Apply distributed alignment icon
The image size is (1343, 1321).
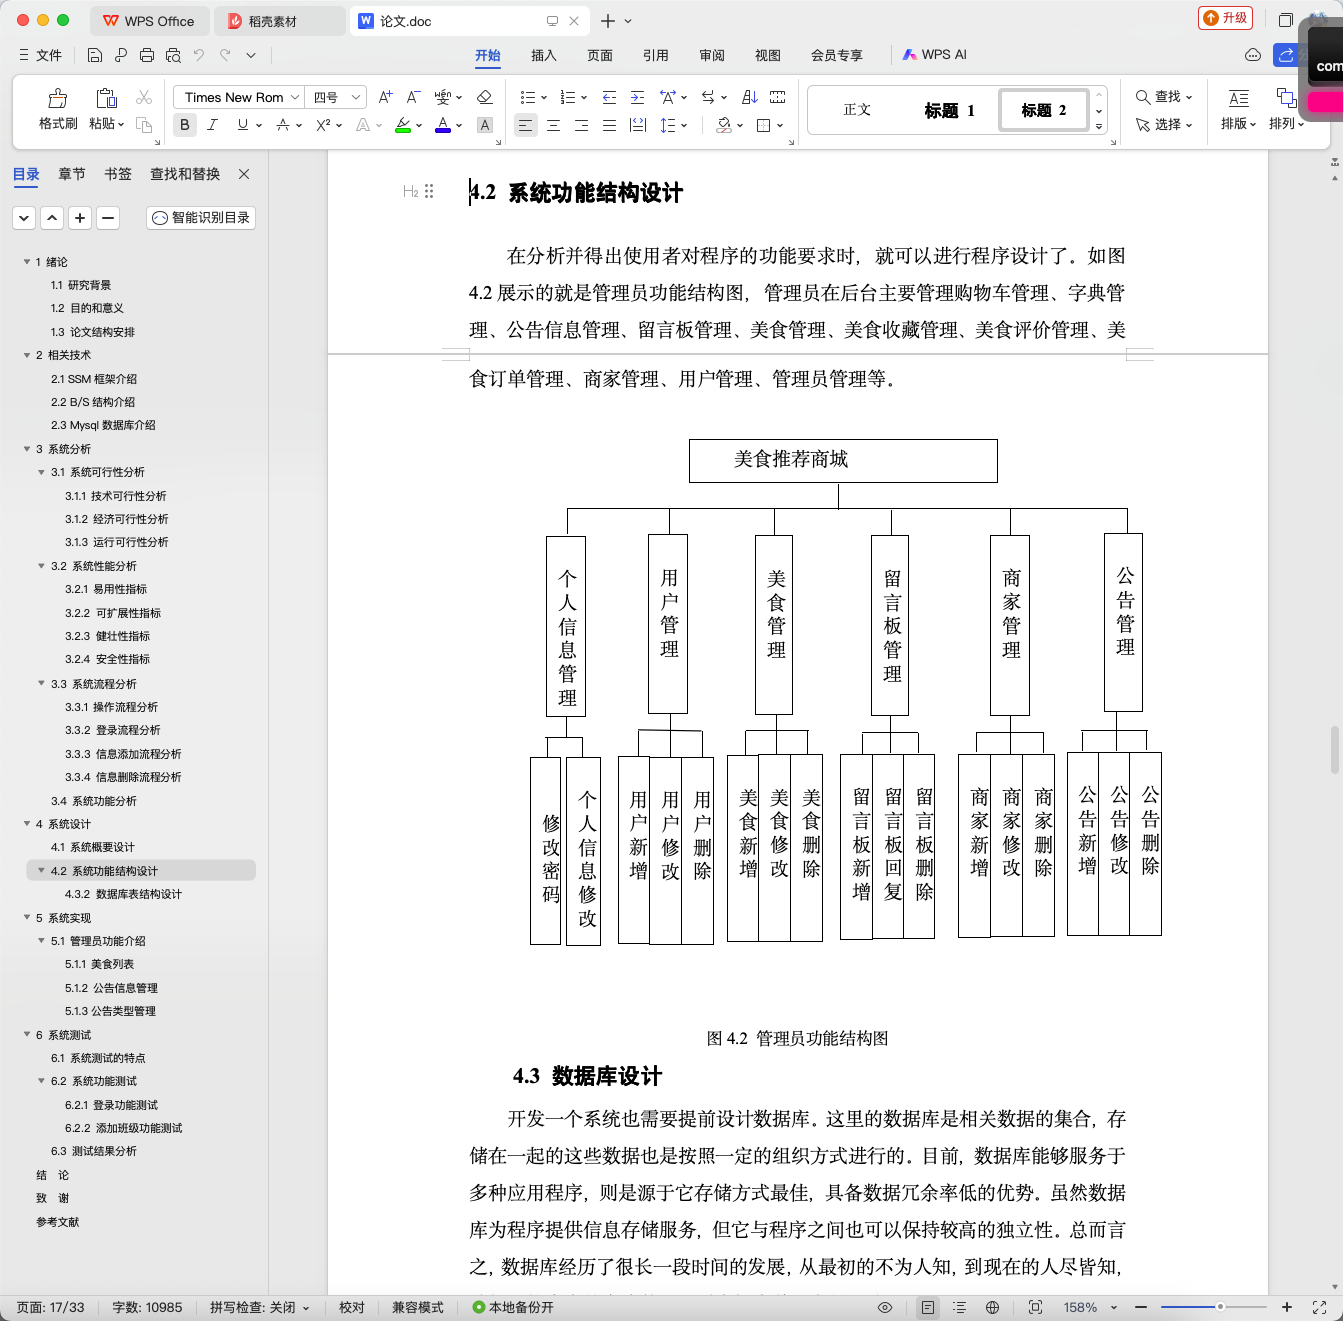pos(637,125)
